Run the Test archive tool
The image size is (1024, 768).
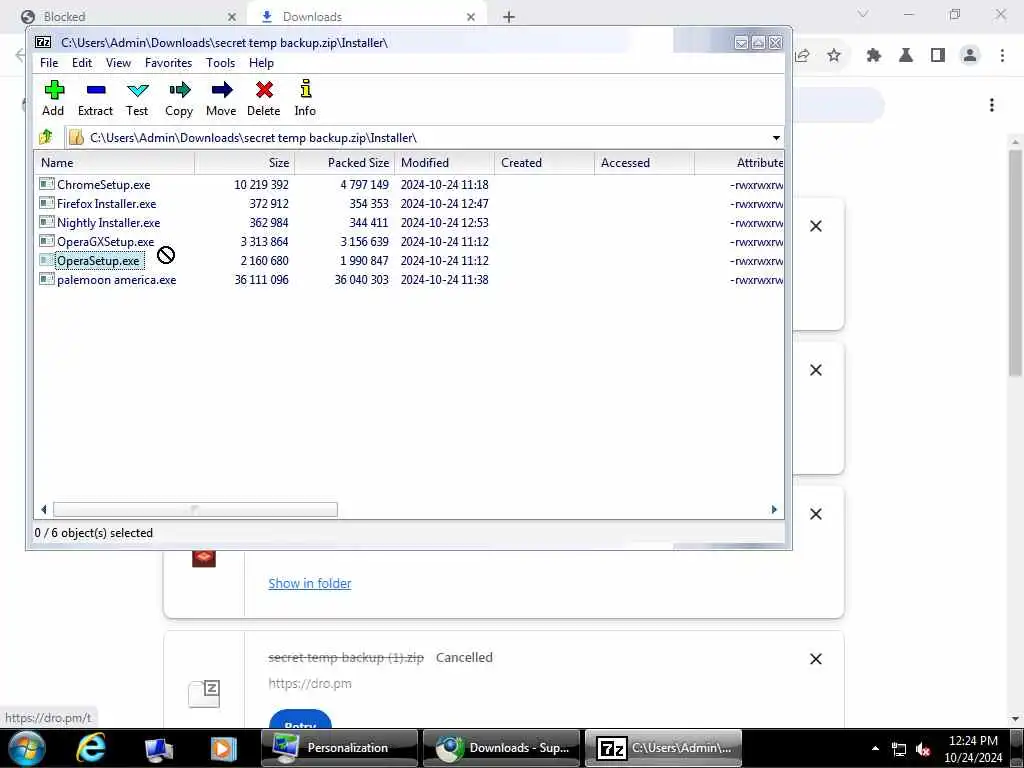137,89
